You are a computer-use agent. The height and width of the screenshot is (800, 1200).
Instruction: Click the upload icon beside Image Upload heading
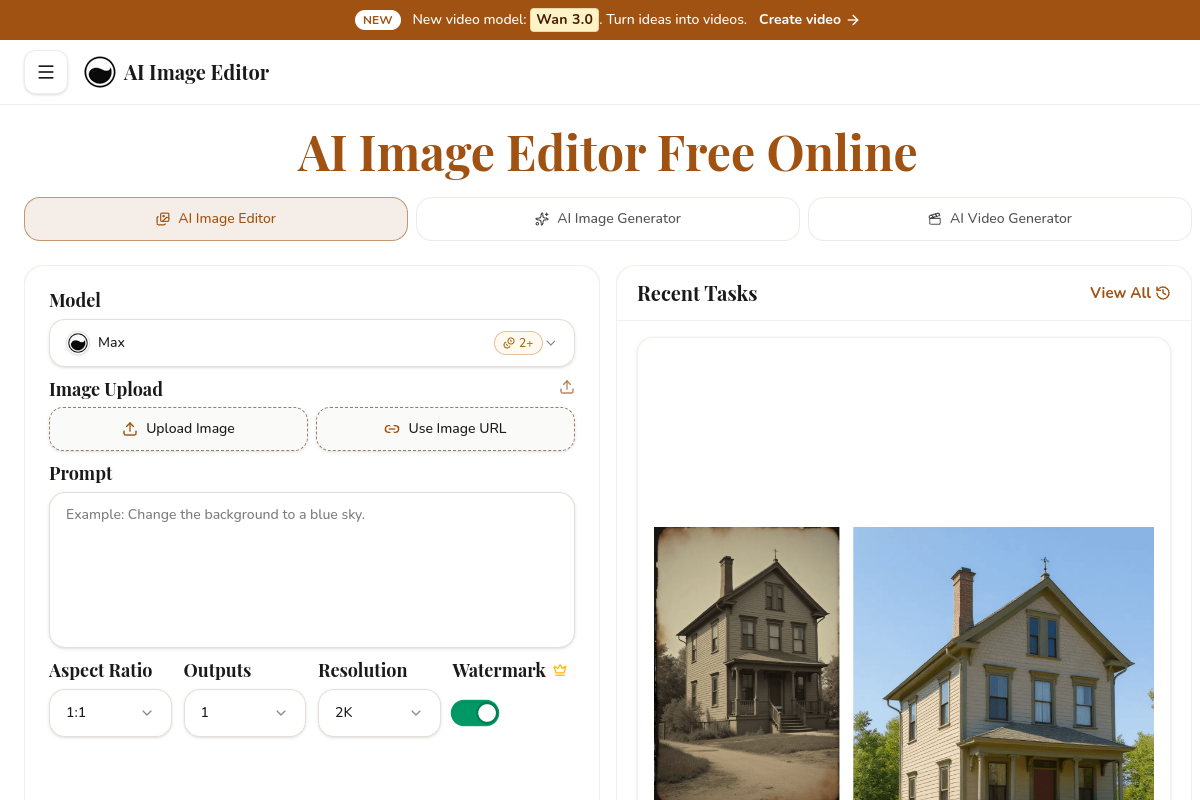(x=567, y=387)
